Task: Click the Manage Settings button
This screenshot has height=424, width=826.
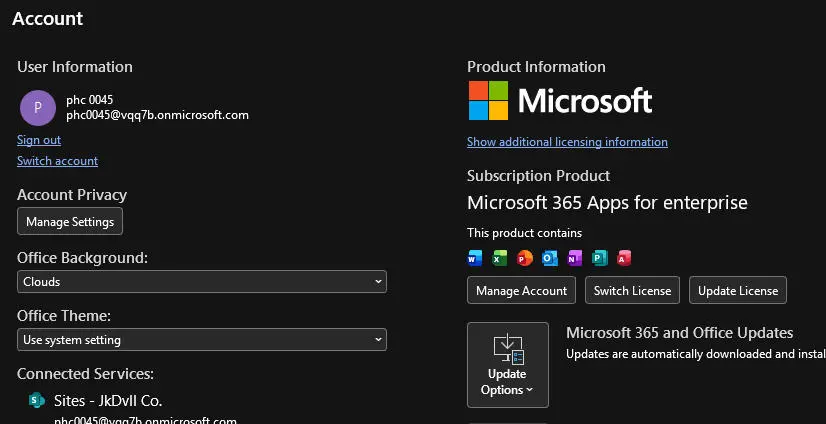Action: coord(70,221)
